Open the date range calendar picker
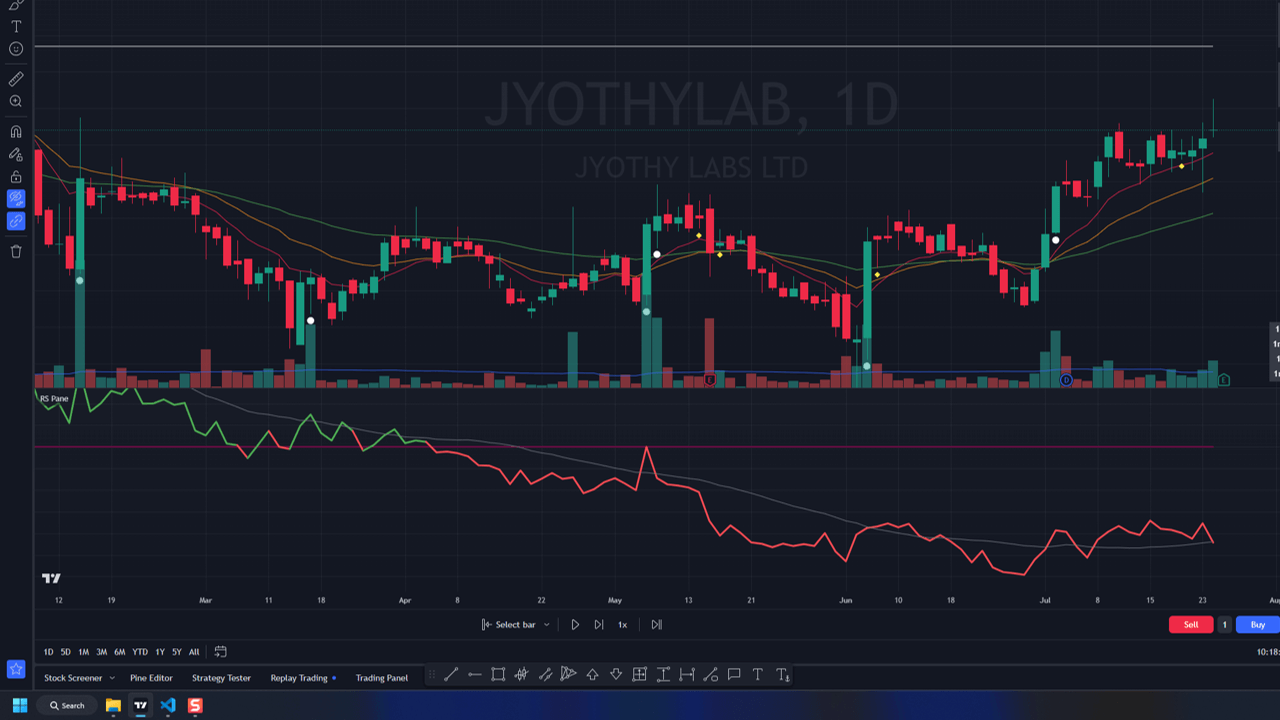1280x720 pixels. tap(219, 651)
